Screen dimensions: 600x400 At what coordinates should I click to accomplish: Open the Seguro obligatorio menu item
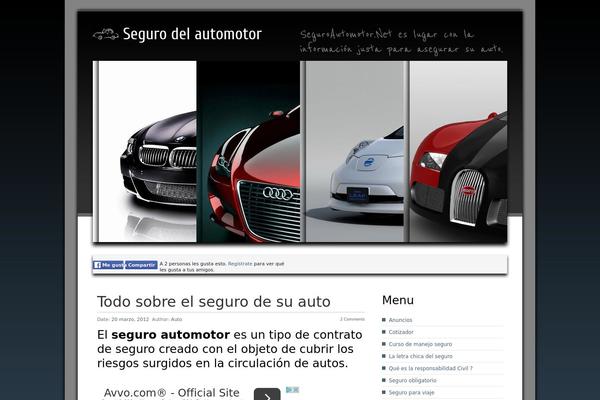click(412, 380)
